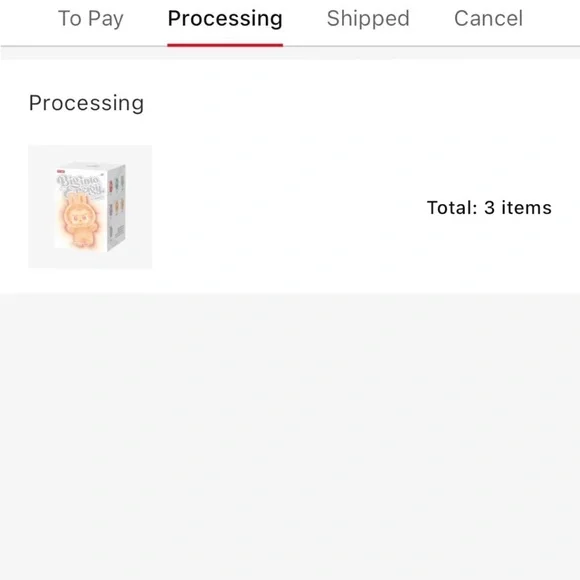The height and width of the screenshot is (580, 580).
Task: Tap the orange rabbit figure on box
Action: pyautogui.click(x=79, y=220)
